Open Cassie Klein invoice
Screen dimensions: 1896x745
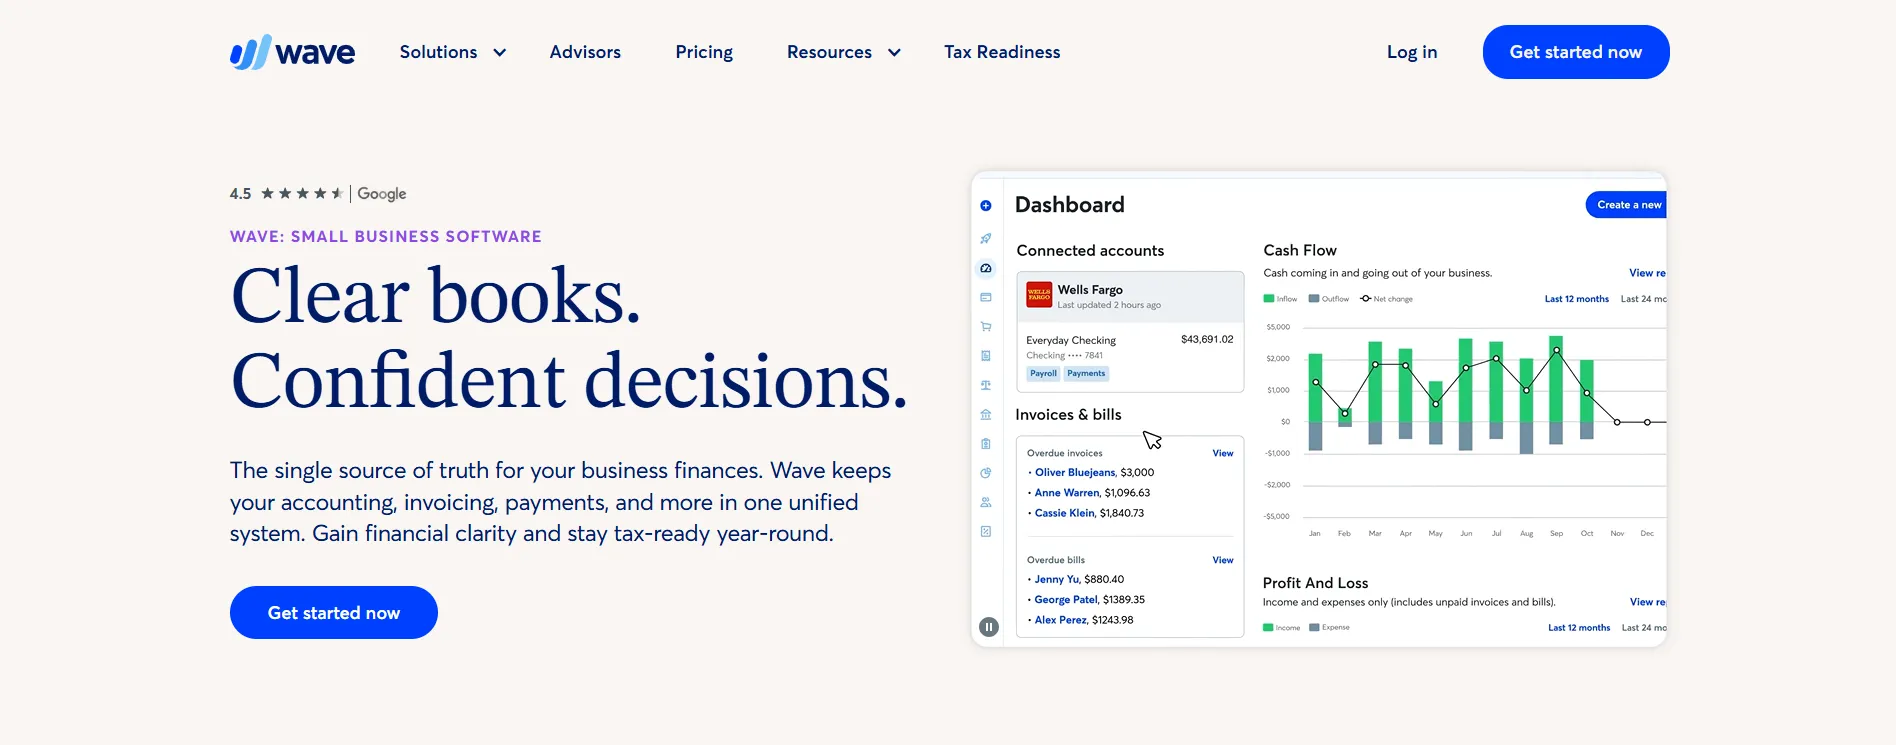(x=1065, y=513)
